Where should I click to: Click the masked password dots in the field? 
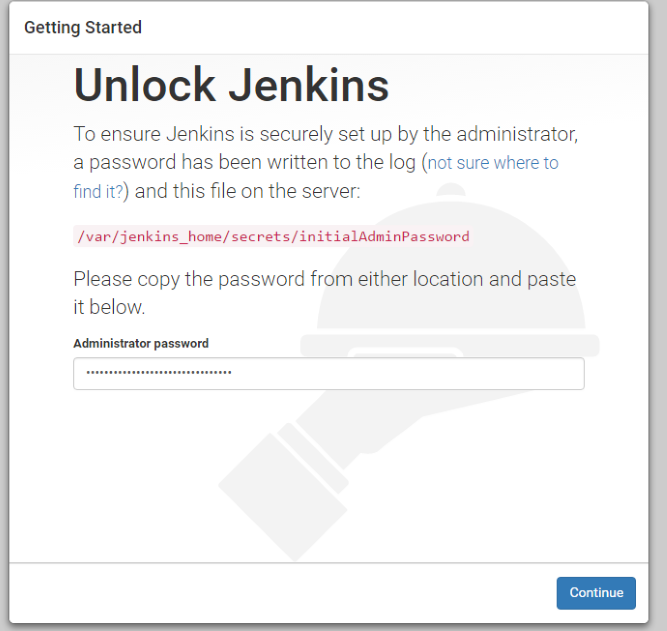[x=159, y=373]
